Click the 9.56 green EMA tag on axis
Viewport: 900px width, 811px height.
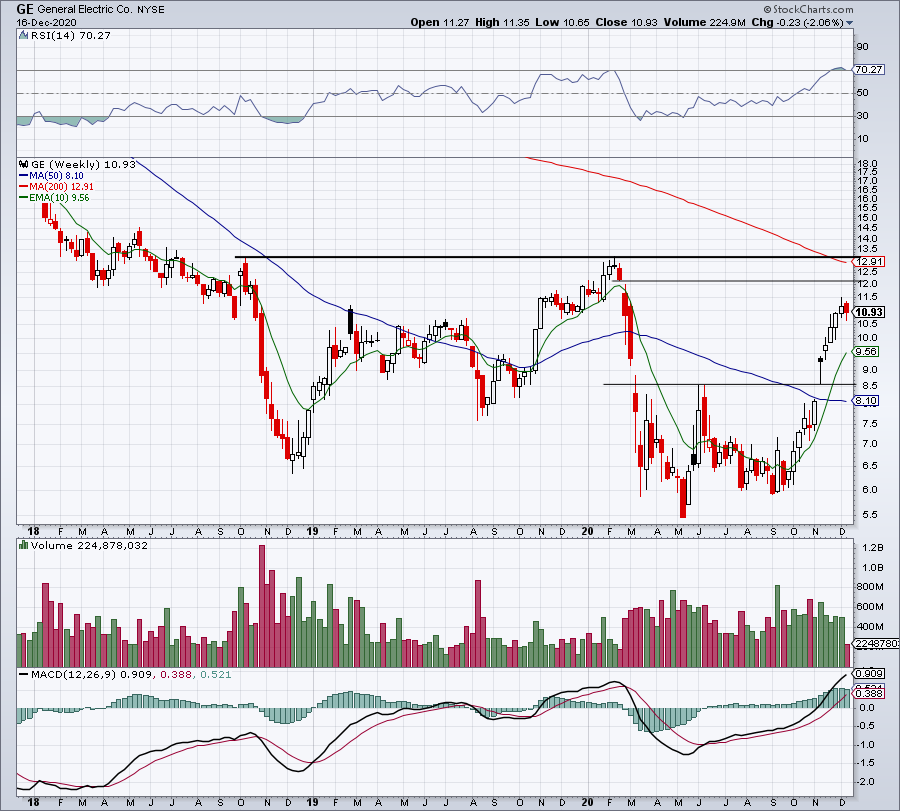coord(867,351)
